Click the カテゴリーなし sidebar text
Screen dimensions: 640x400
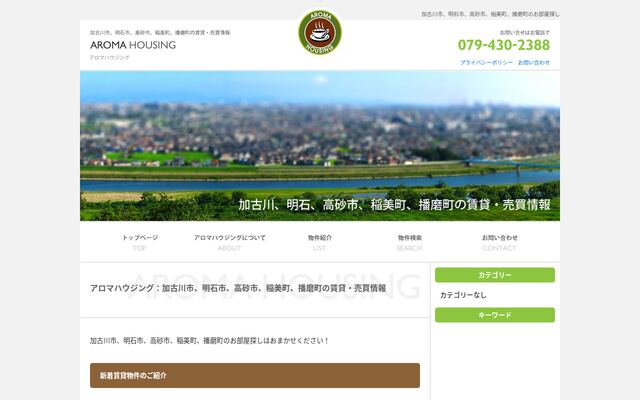pyautogui.click(x=463, y=295)
